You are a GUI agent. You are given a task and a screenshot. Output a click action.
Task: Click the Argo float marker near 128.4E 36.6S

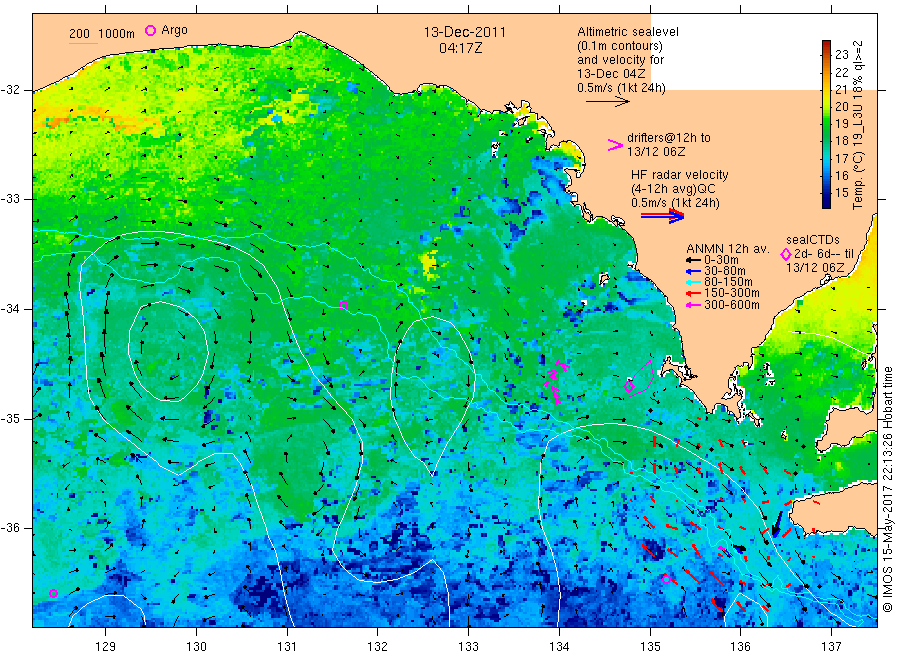tap(53, 593)
